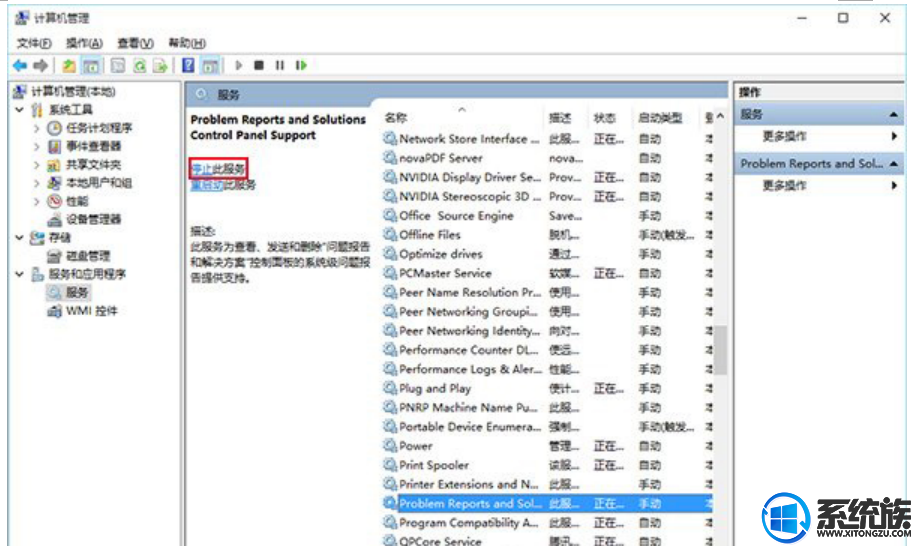Select Network Store Interface service row

pyautogui.click(x=547, y=139)
